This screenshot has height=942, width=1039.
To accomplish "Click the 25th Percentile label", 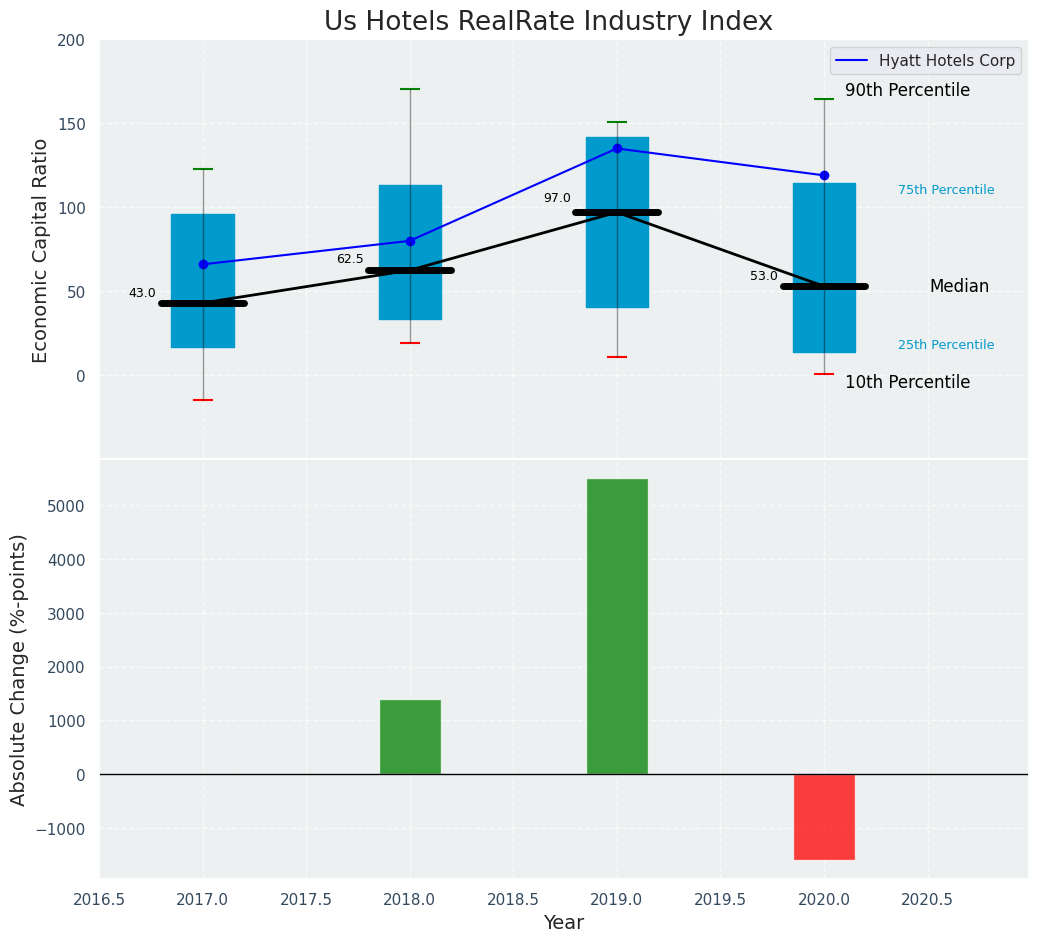I will click(946, 345).
